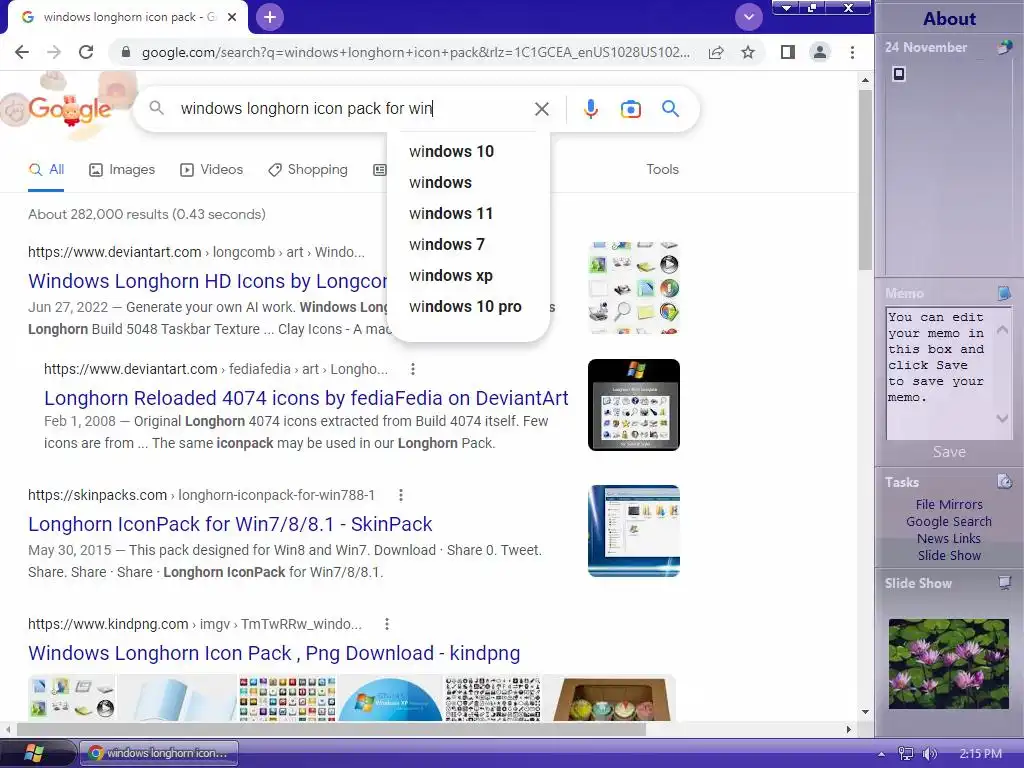Viewport: 1024px width, 768px height.
Task: Open Longhorn HD Icons thumbnail image
Action: pyautogui.click(x=634, y=287)
